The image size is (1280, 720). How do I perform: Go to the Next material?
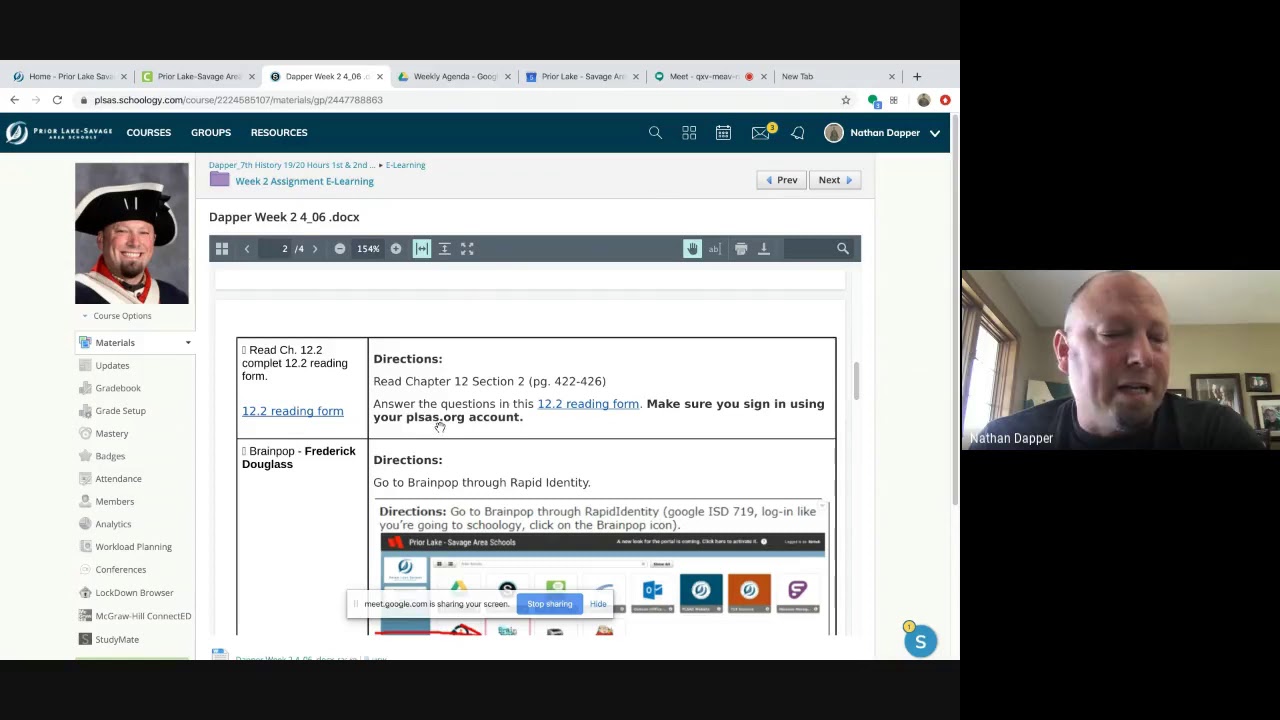coord(835,180)
